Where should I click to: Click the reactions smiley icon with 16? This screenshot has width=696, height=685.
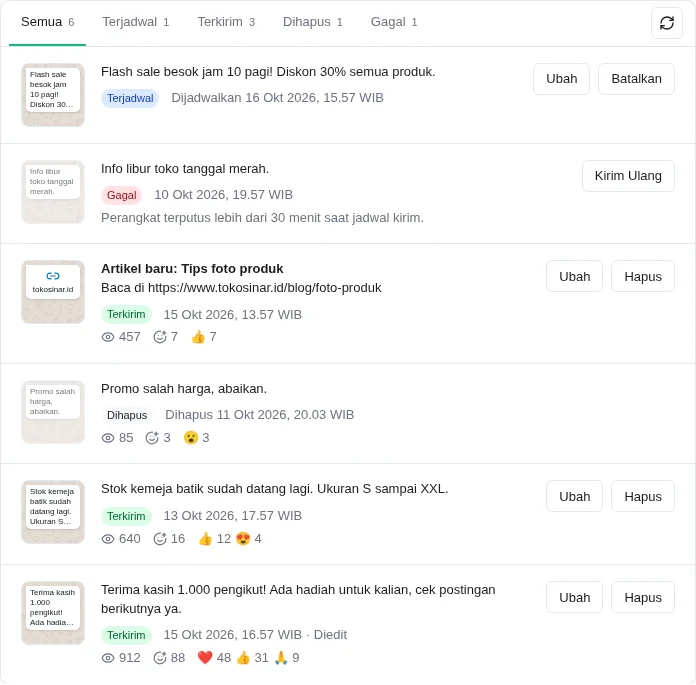160,539
